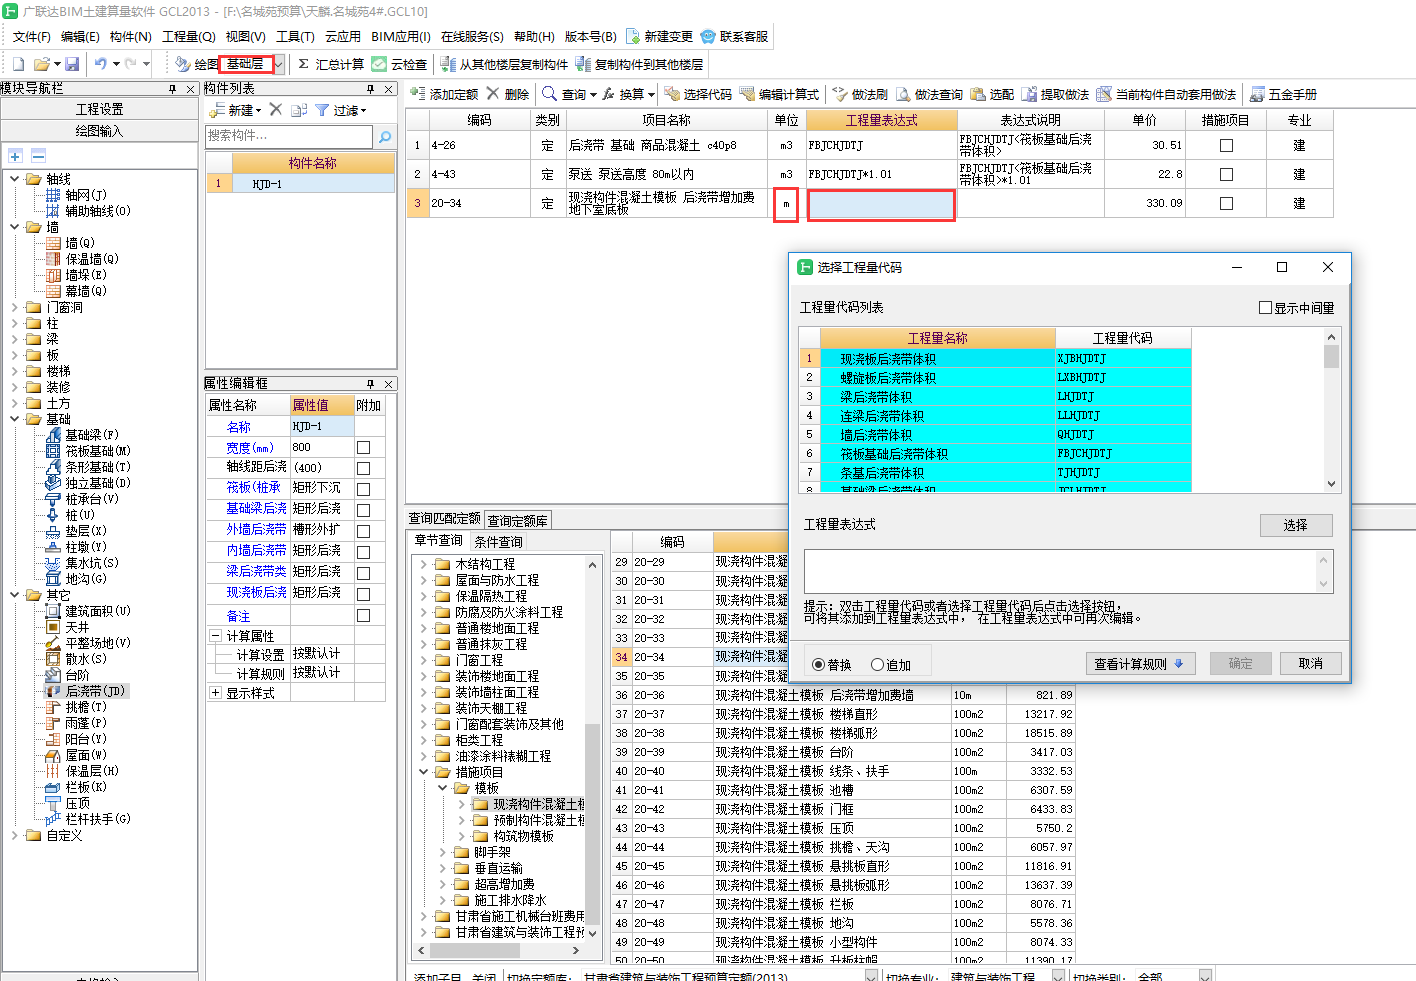The image size is (1416, 981).
Task: Collapse 基础 node in navigation tree
Action: click(15, 419)
